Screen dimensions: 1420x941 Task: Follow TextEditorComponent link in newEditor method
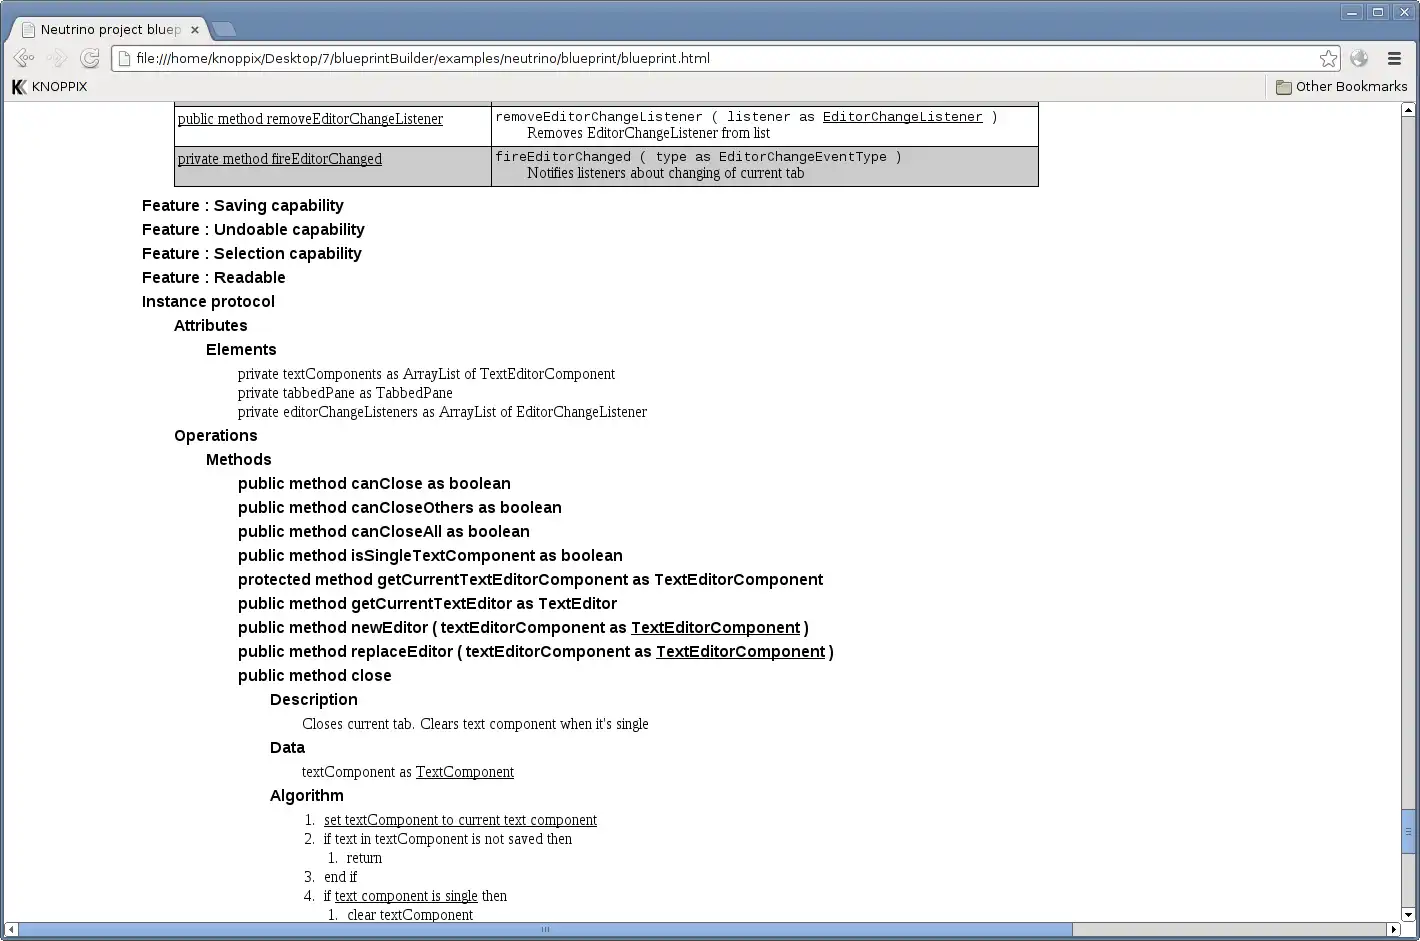pyautogui.click(x=715, y=628)
